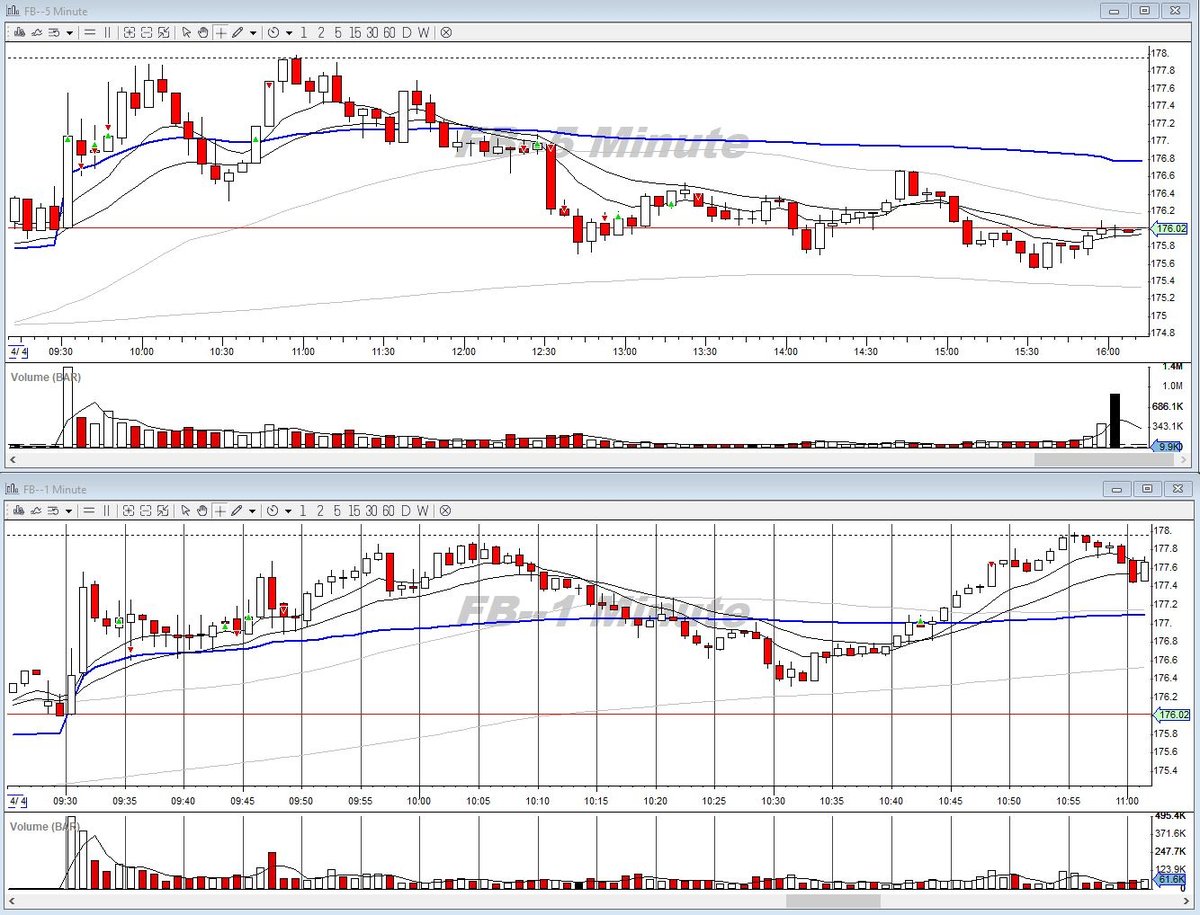Switch 1 Minute chart to 15 minute interval
This screenshot has height=915, width=1200.
pyautogui.click(x=355, y=509)
